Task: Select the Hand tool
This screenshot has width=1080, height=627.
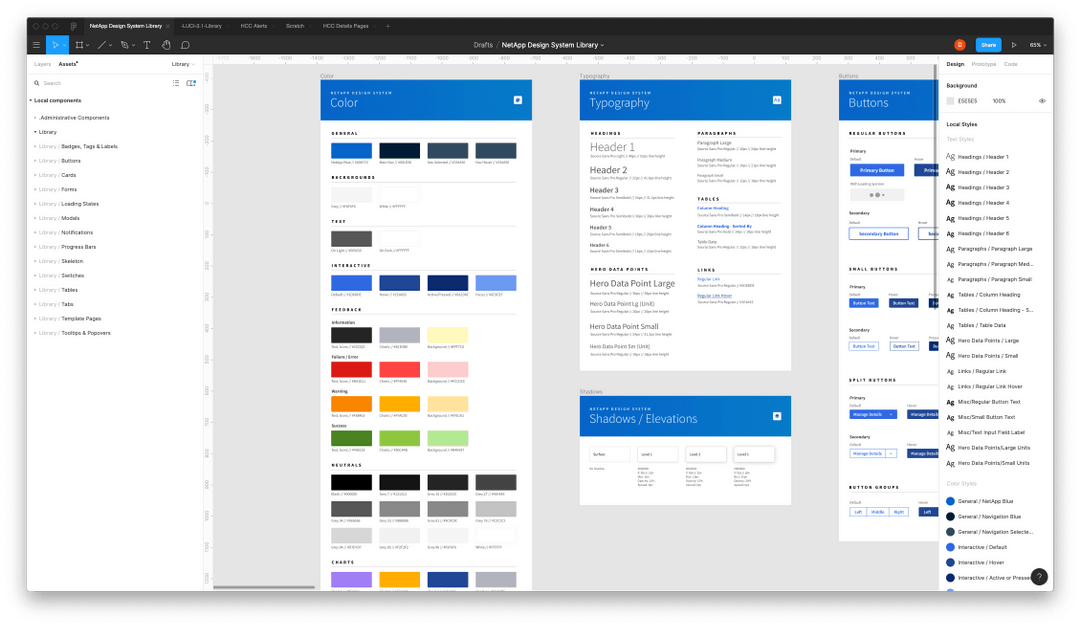Action: 167,44
